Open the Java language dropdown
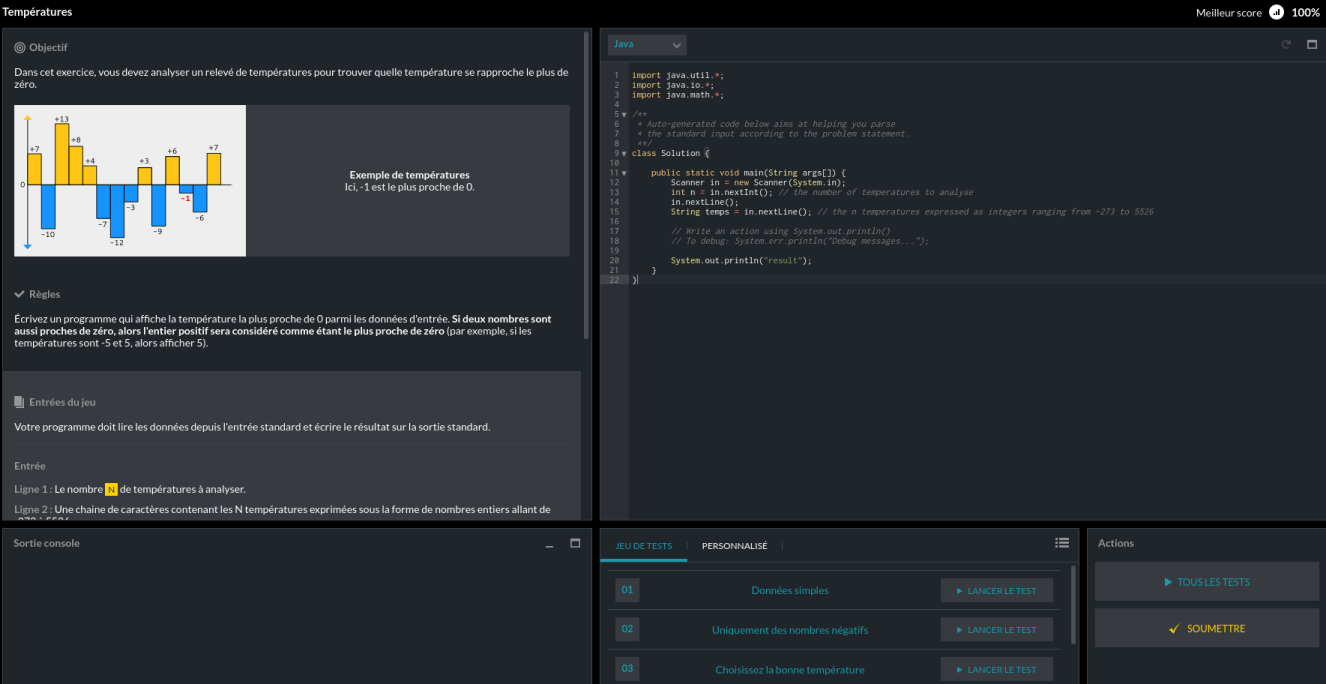Viewport: 1326px width, 684px height. point(646,44)
